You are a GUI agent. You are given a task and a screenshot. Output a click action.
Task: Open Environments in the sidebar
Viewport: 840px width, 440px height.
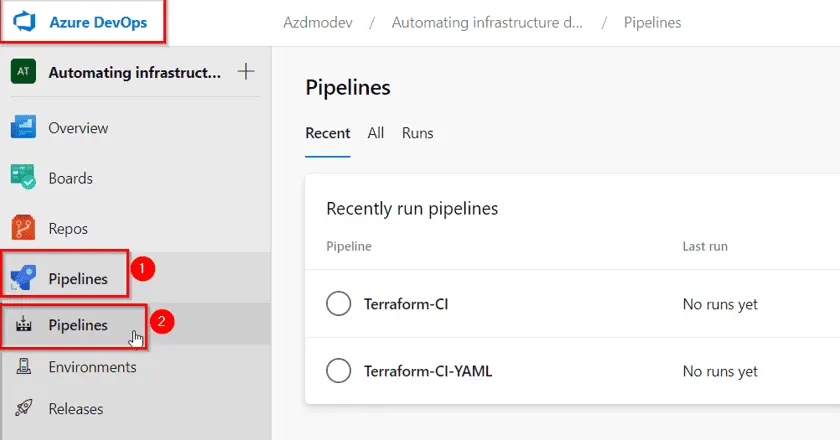coord(93,367)
